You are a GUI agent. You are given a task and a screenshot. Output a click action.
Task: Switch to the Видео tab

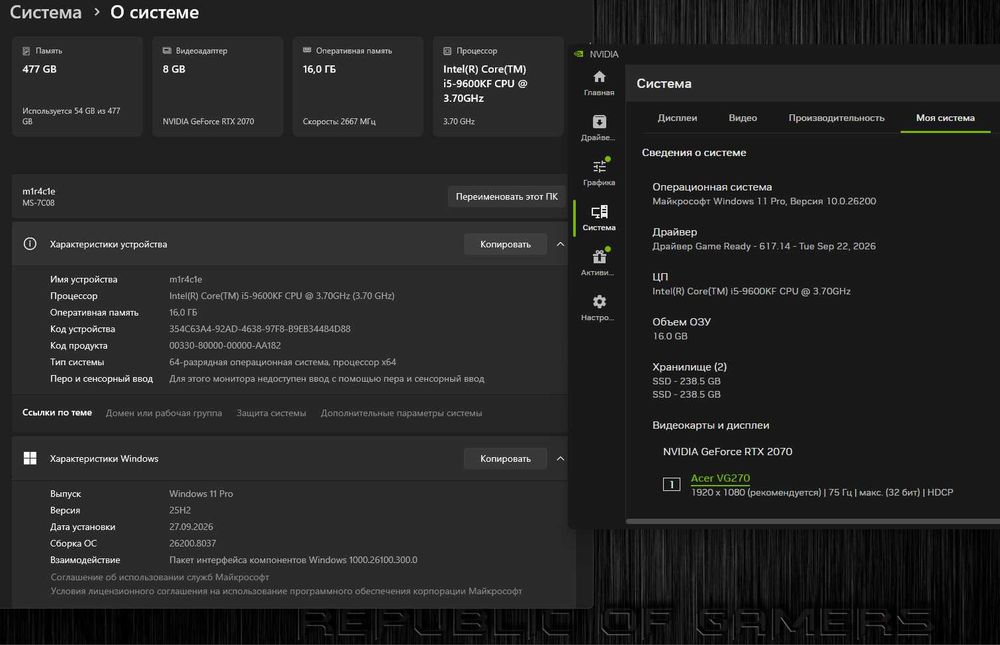pyautogui.click(x=742, y=118)
